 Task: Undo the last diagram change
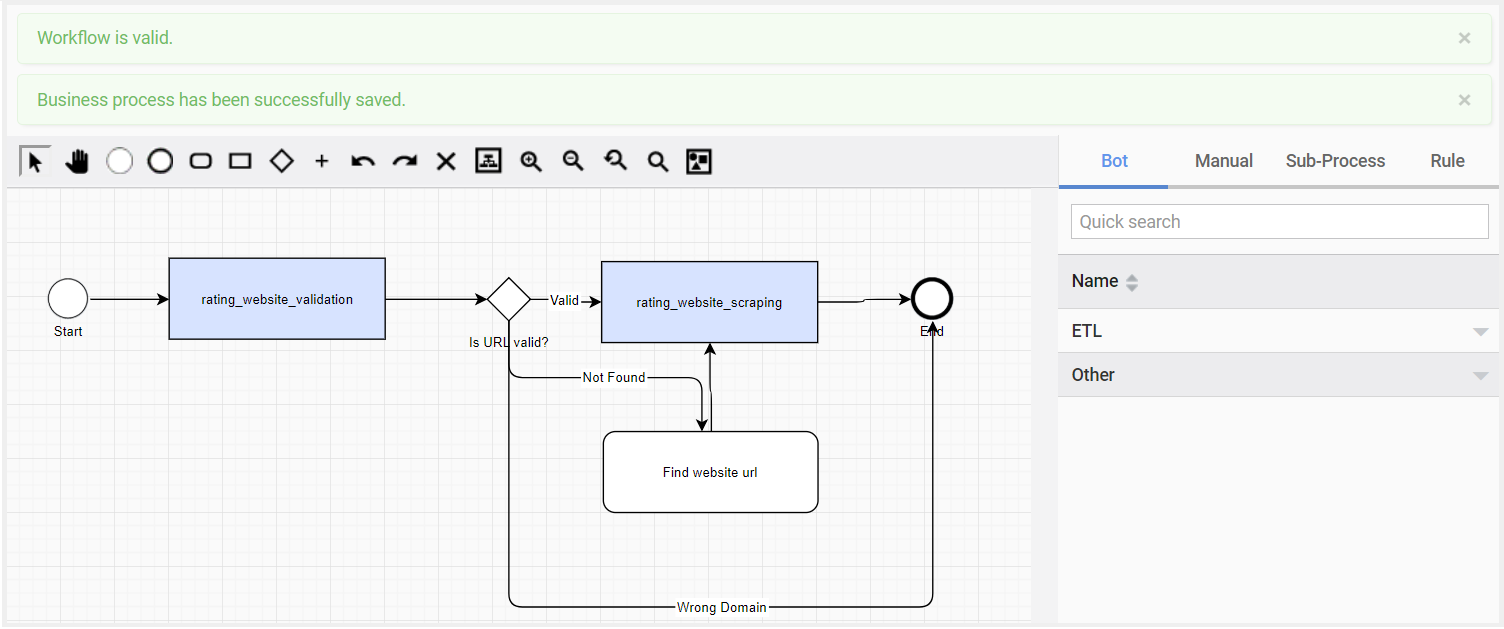(x=363, y=161)
